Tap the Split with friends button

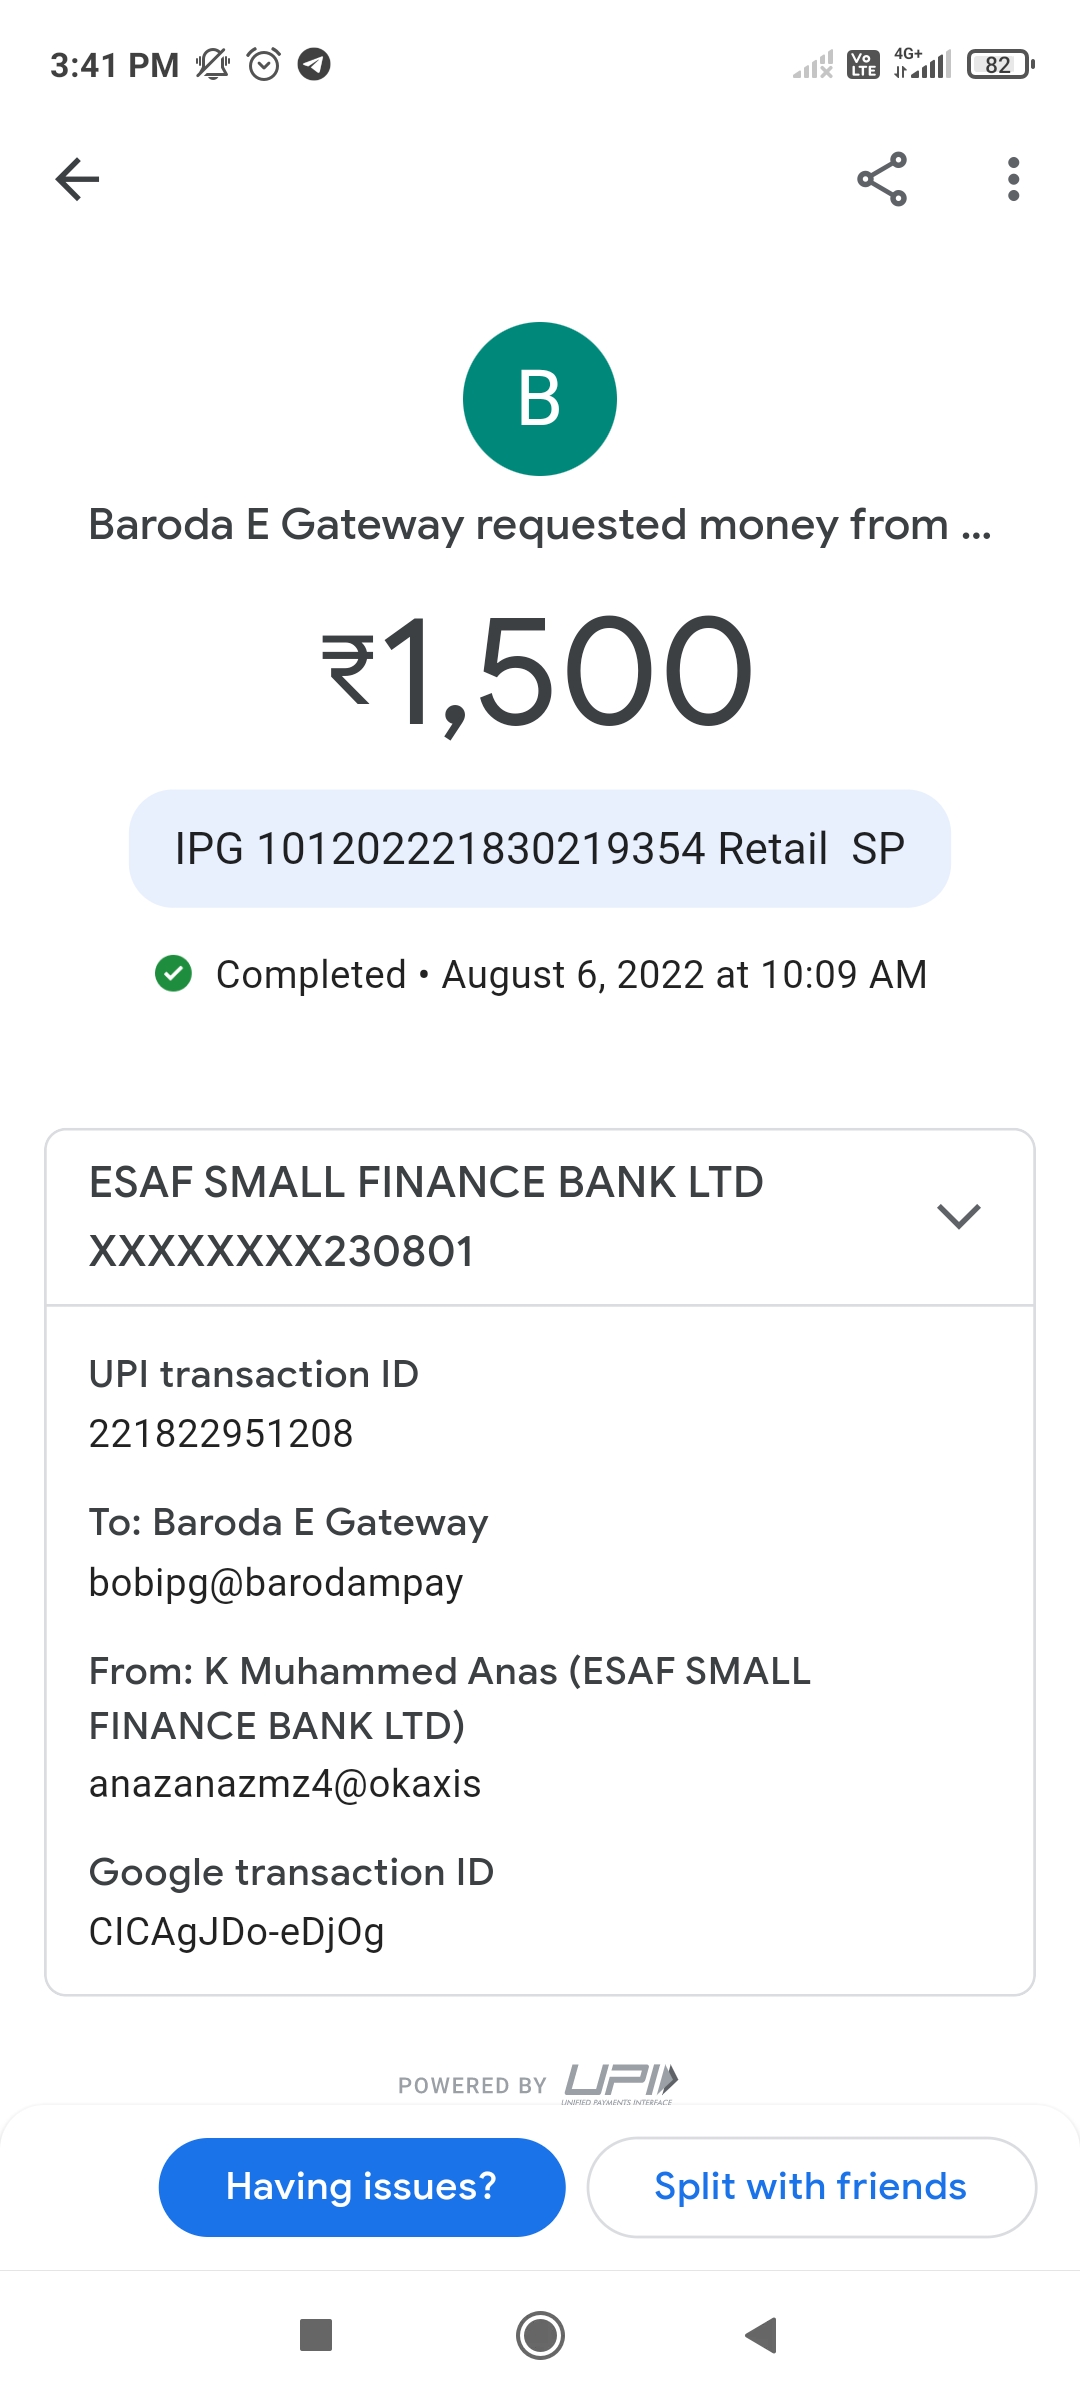tap(811, 2187)
